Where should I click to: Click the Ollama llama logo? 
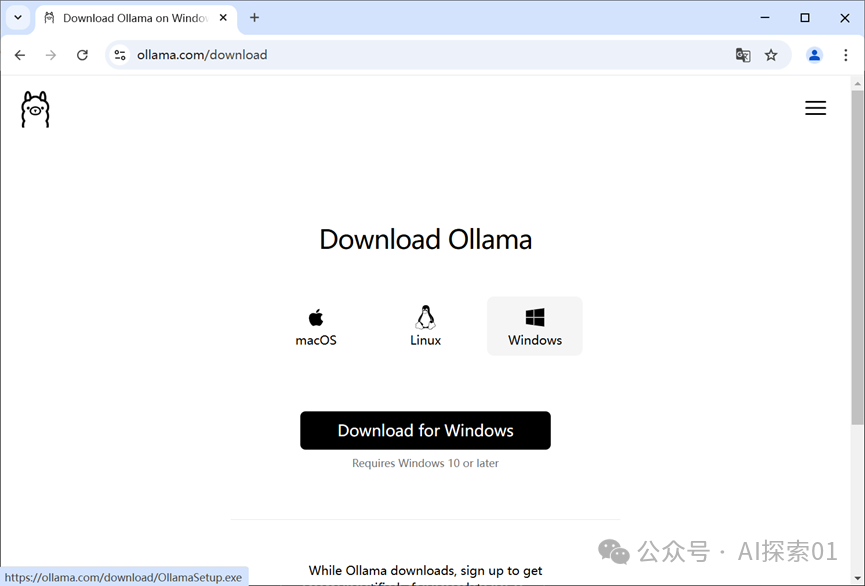point(35,109)
